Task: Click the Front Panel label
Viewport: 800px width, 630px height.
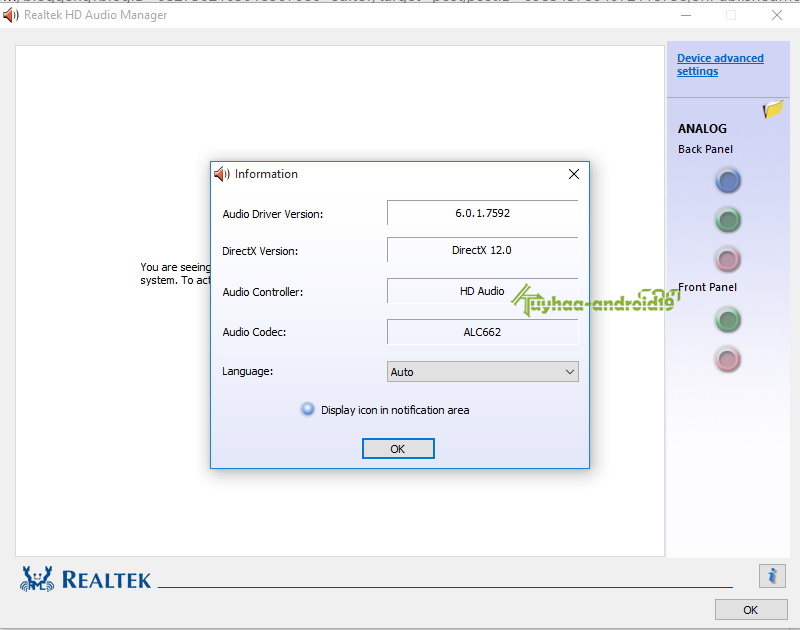Action: click(x=707, y=287)
